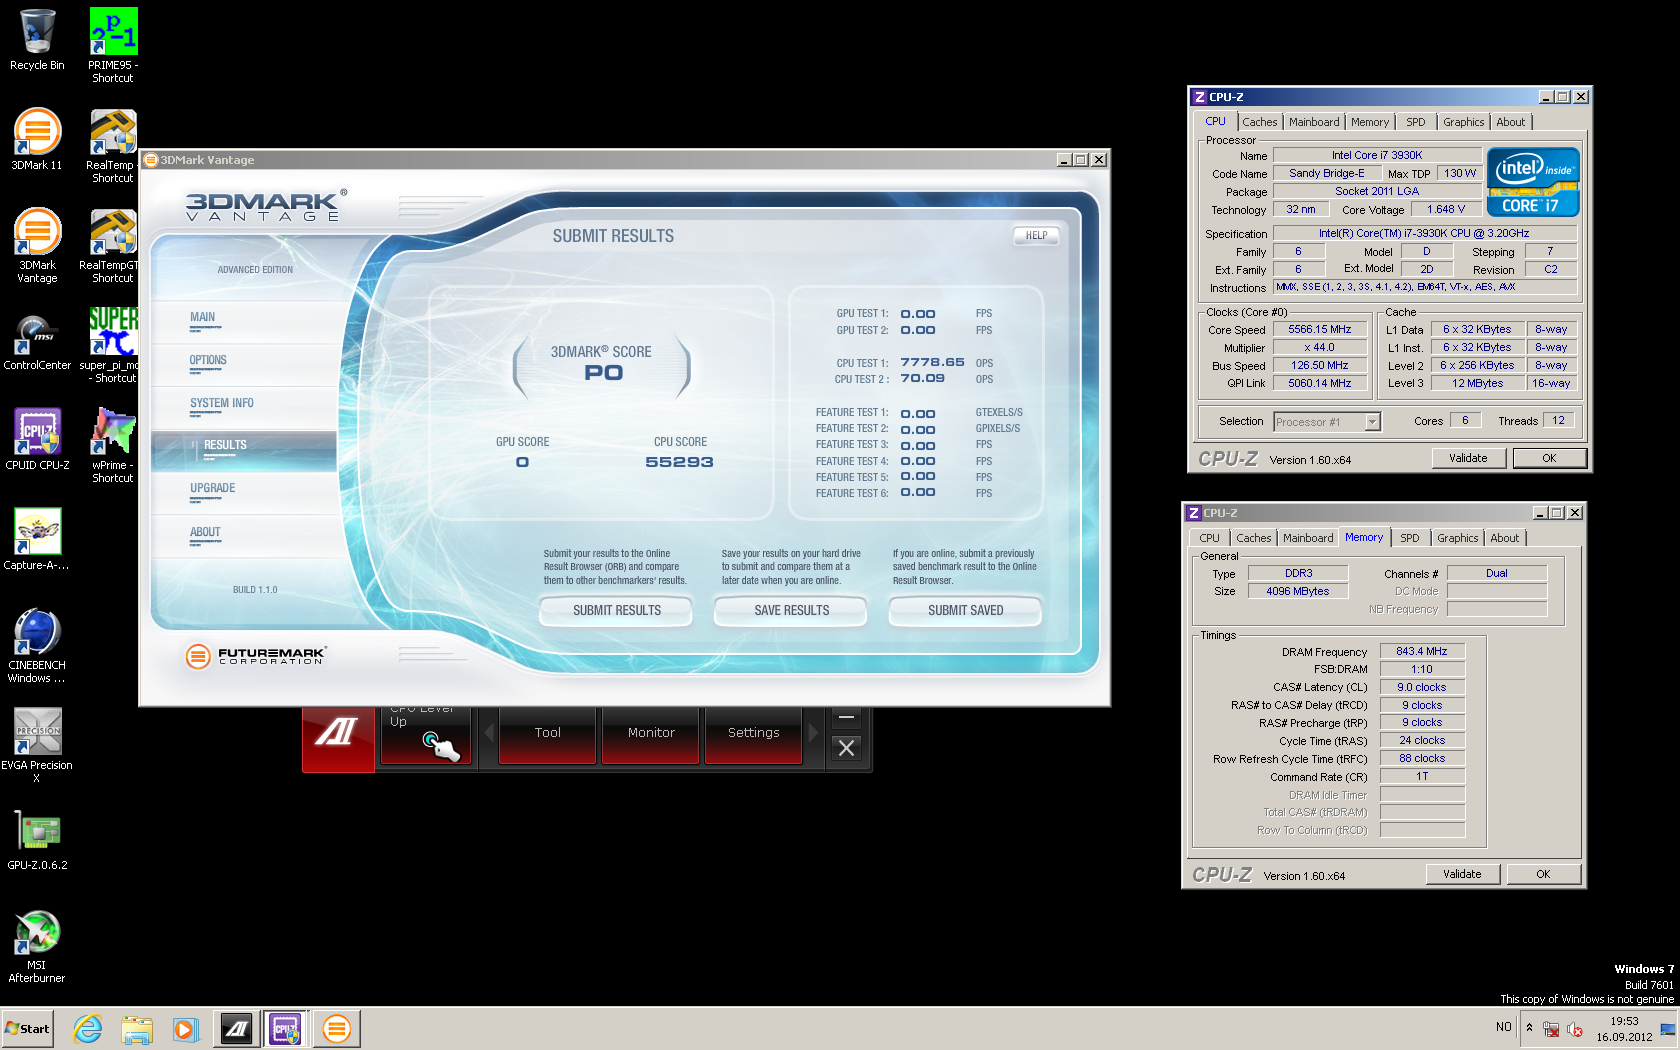Open Windows Media Player from taskbar
The width and height of the screenshot is (1680, 1050).
pos(185,1028)
